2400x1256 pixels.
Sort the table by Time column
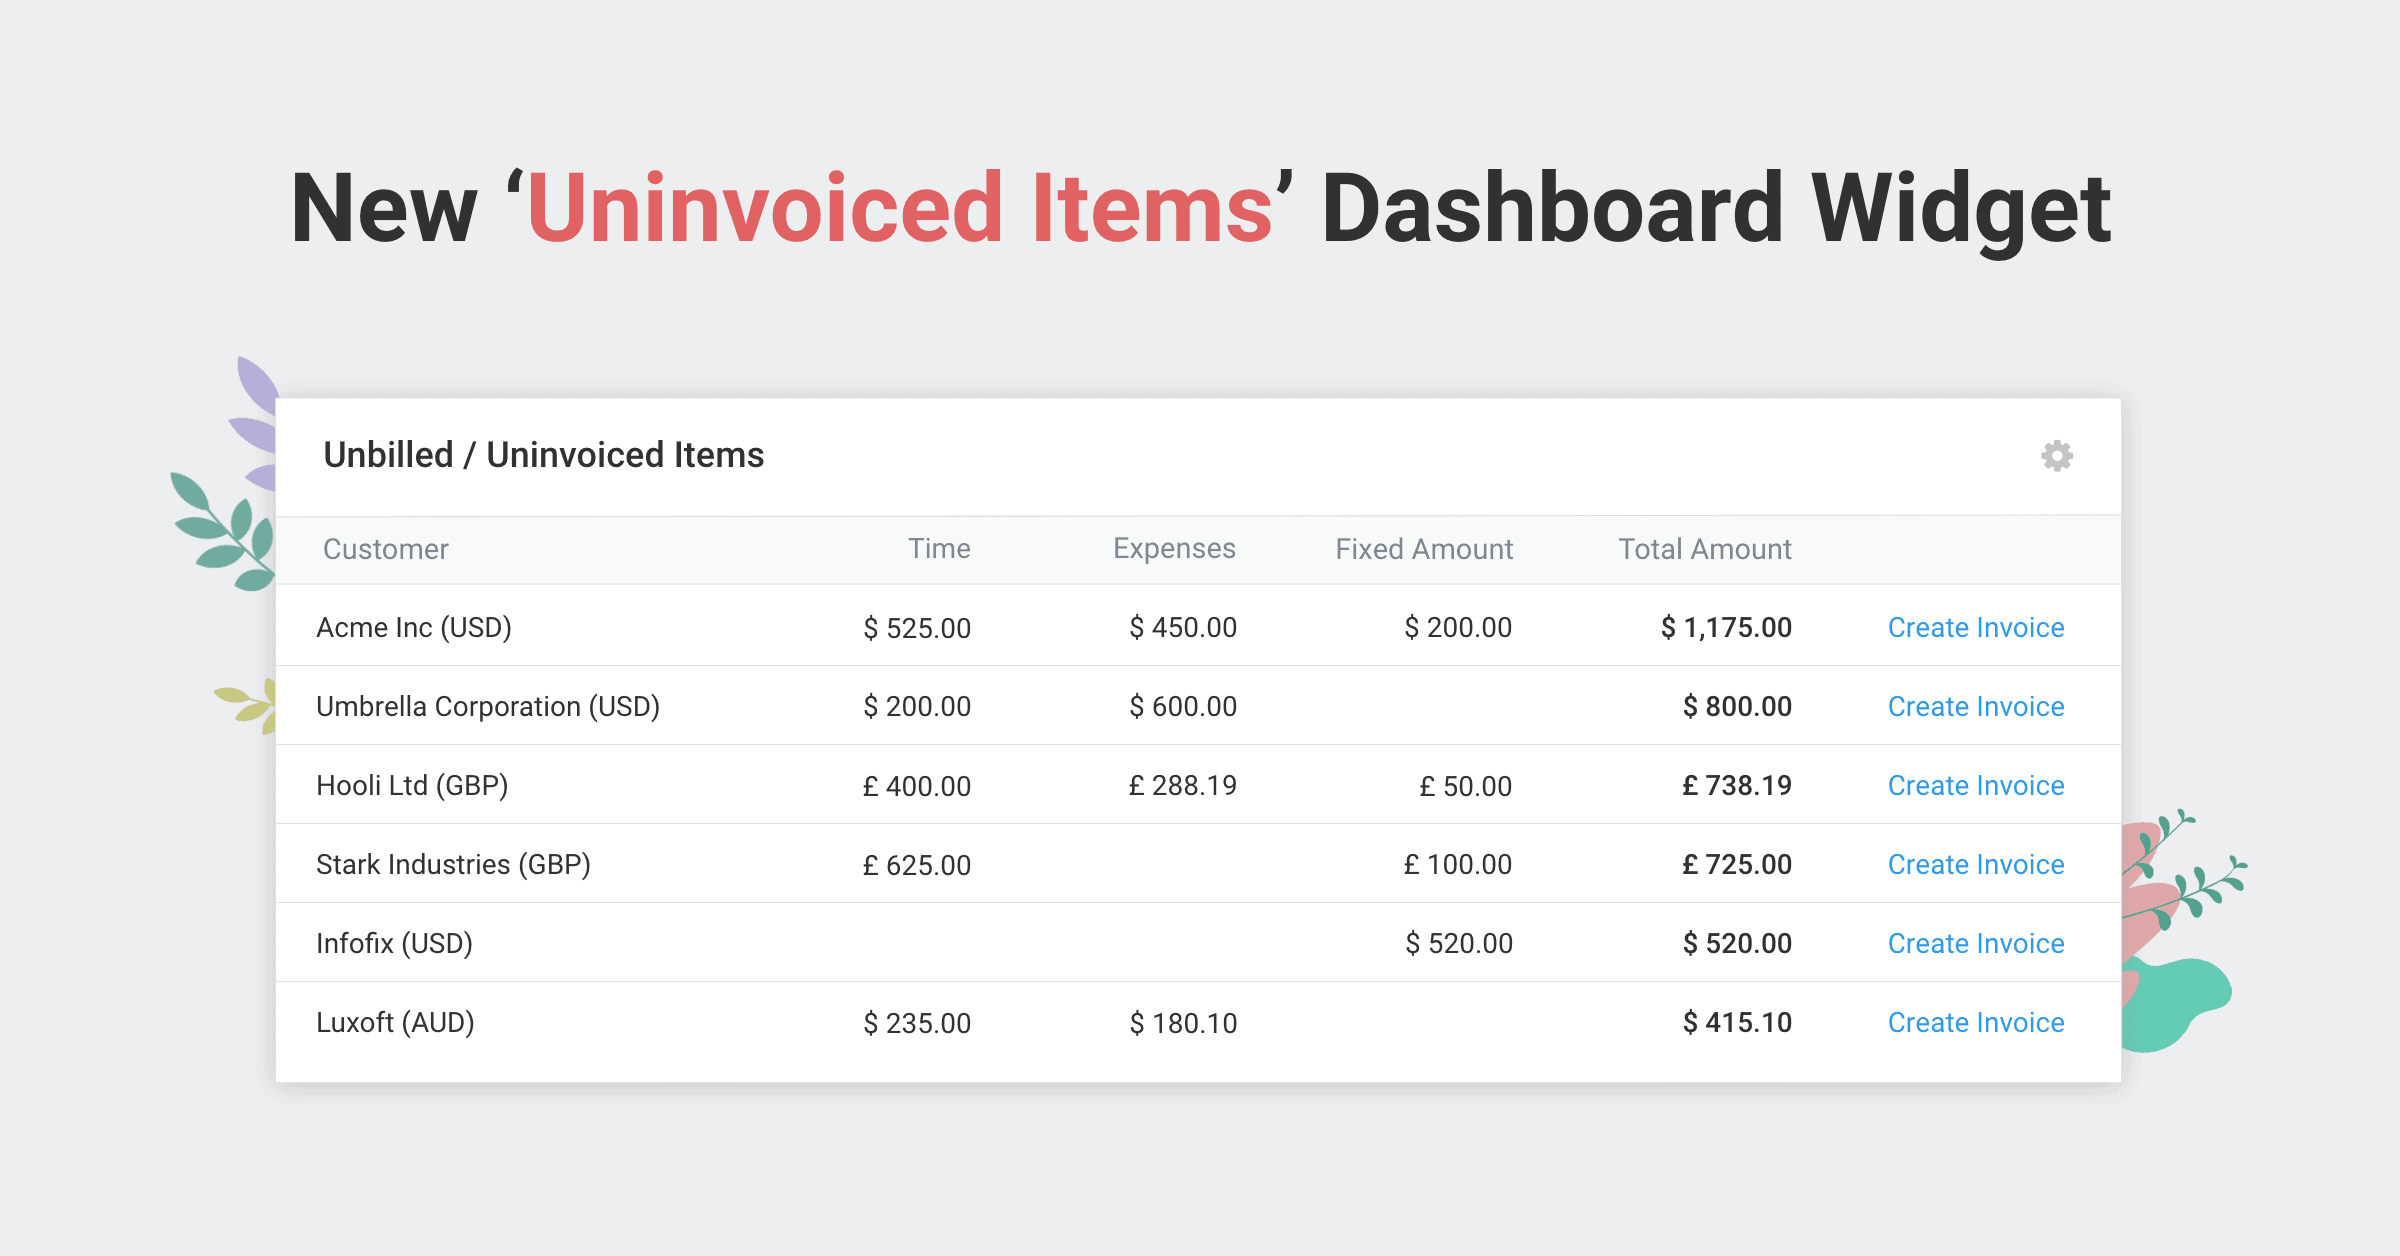point(939,549)
